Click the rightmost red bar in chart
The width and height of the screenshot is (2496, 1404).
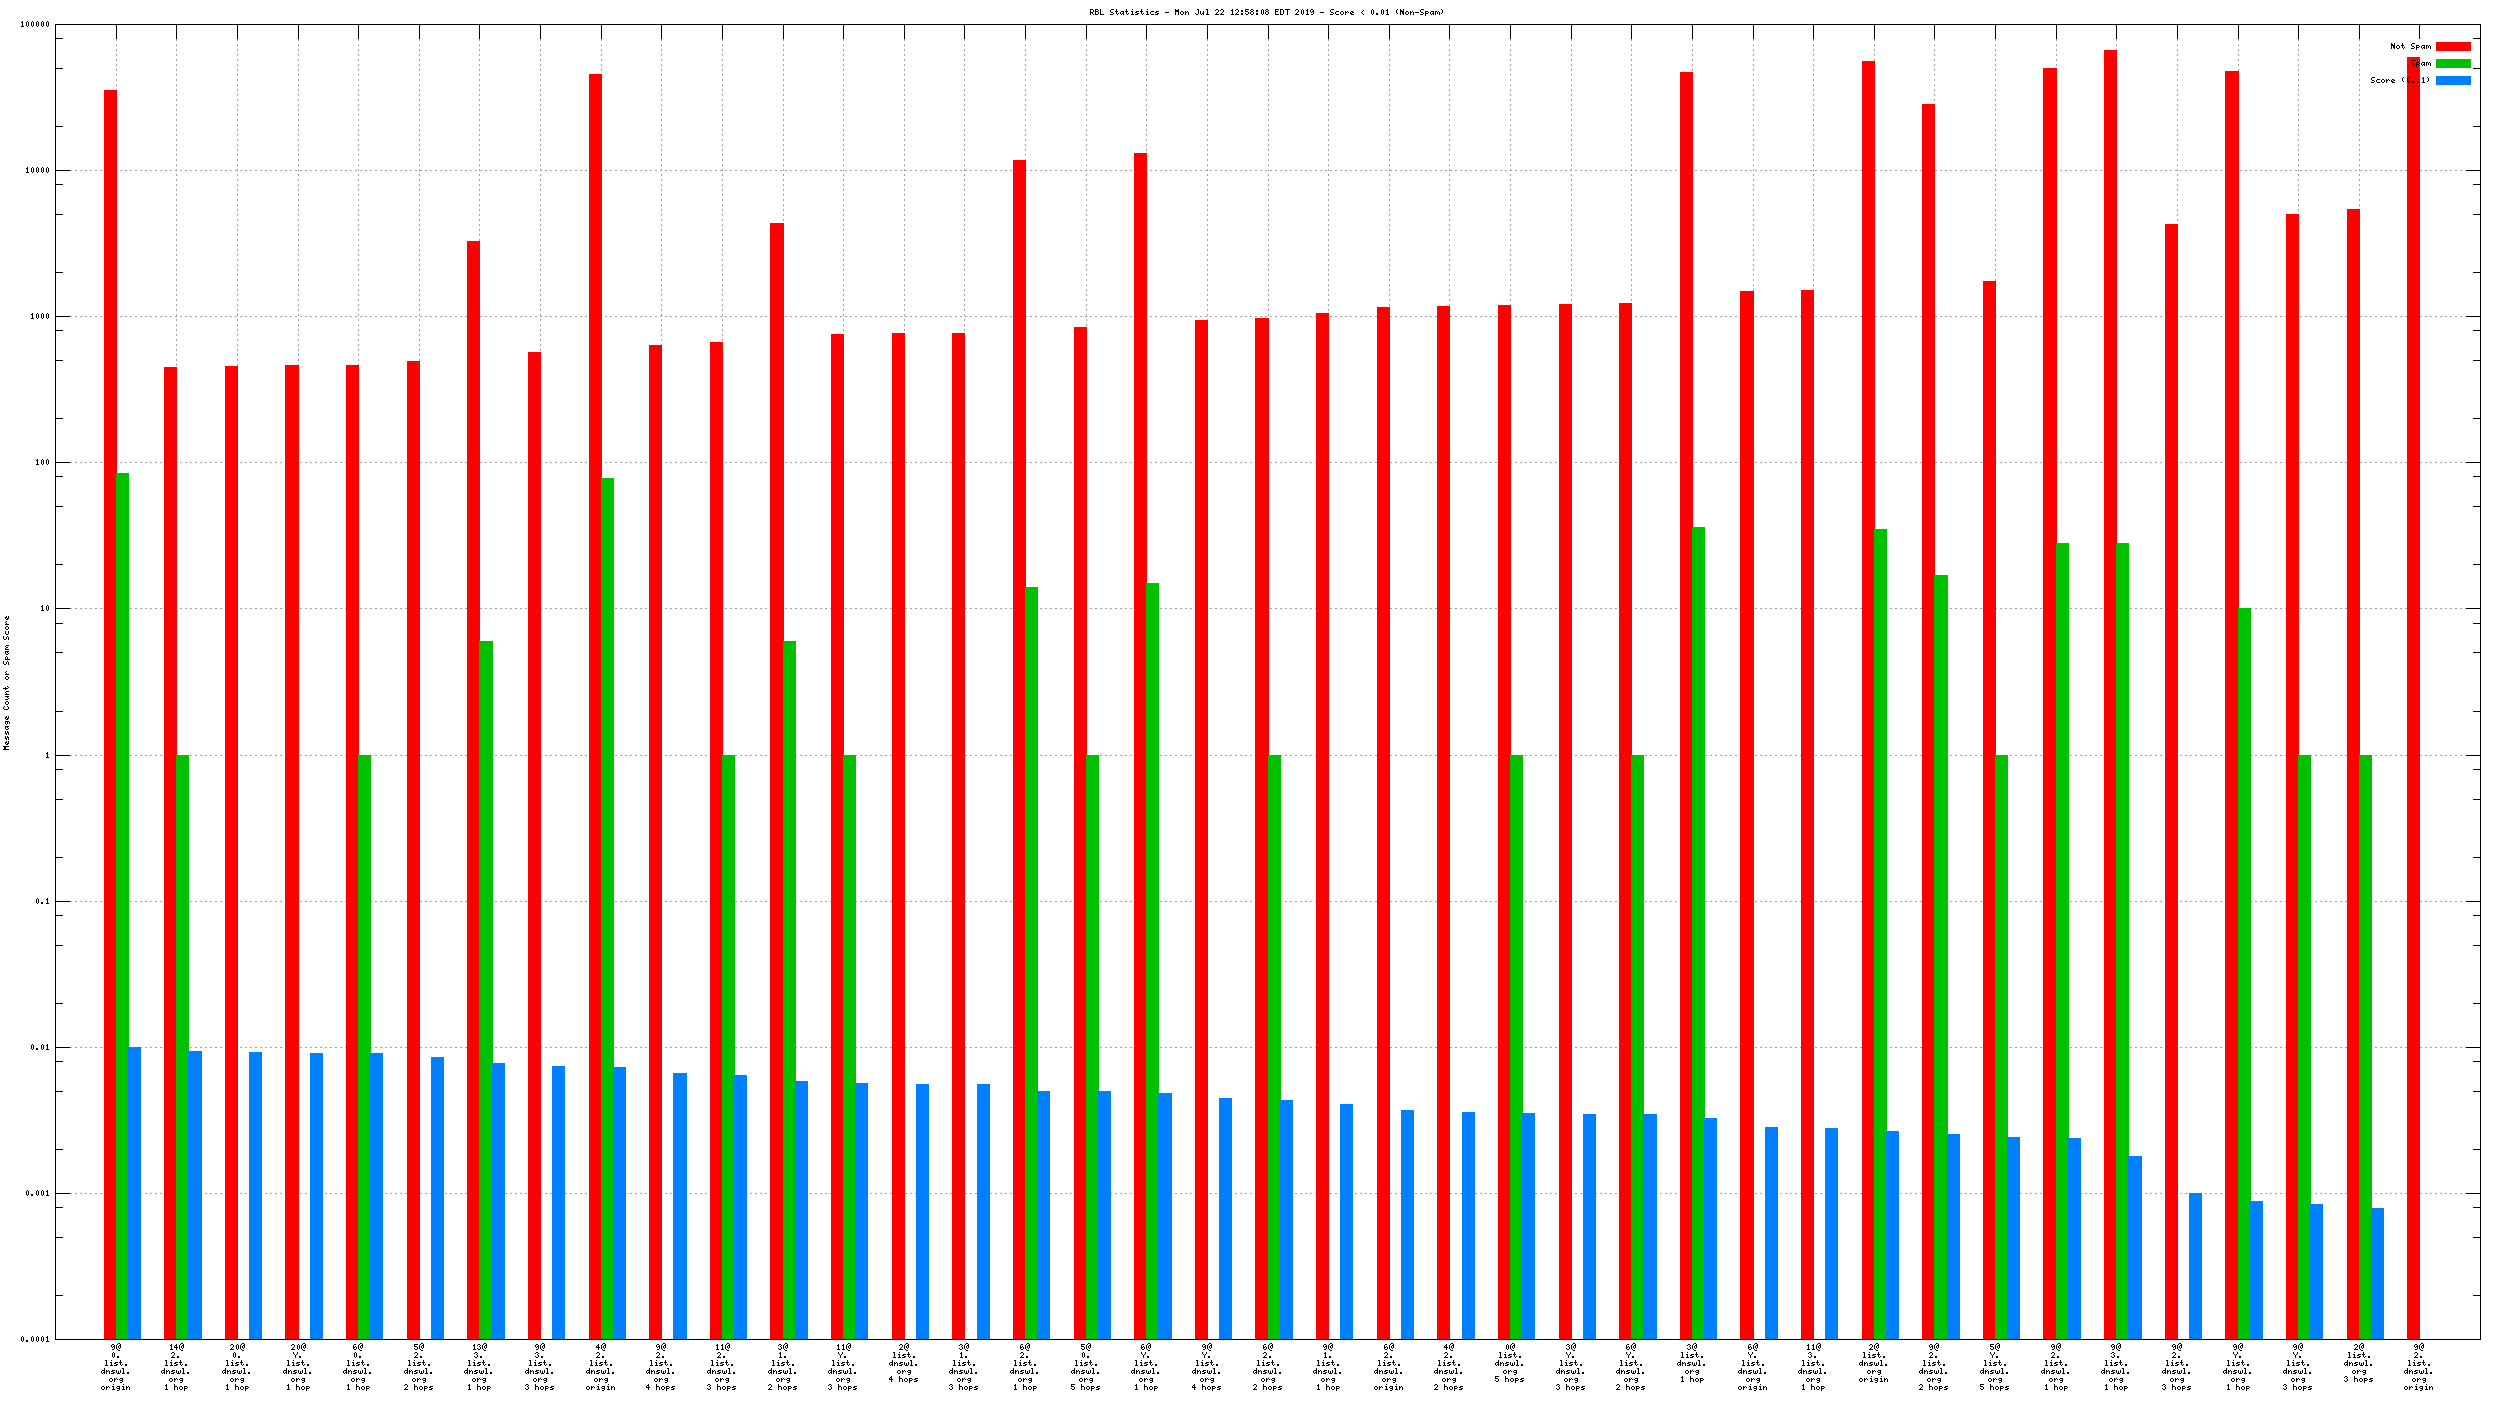click(x=2413, y=700)
